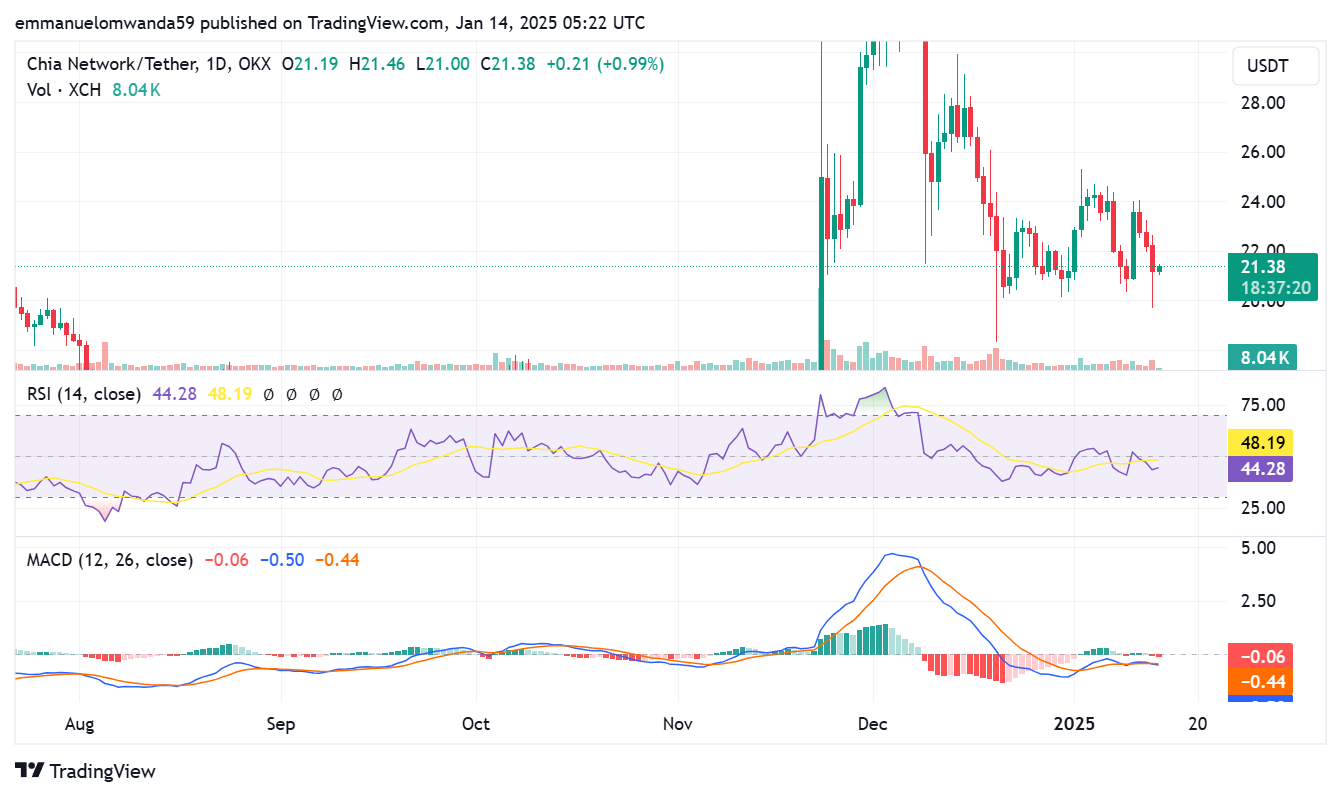
Task: Click the TradingView logo icon
Action: (x=29, y=771)
